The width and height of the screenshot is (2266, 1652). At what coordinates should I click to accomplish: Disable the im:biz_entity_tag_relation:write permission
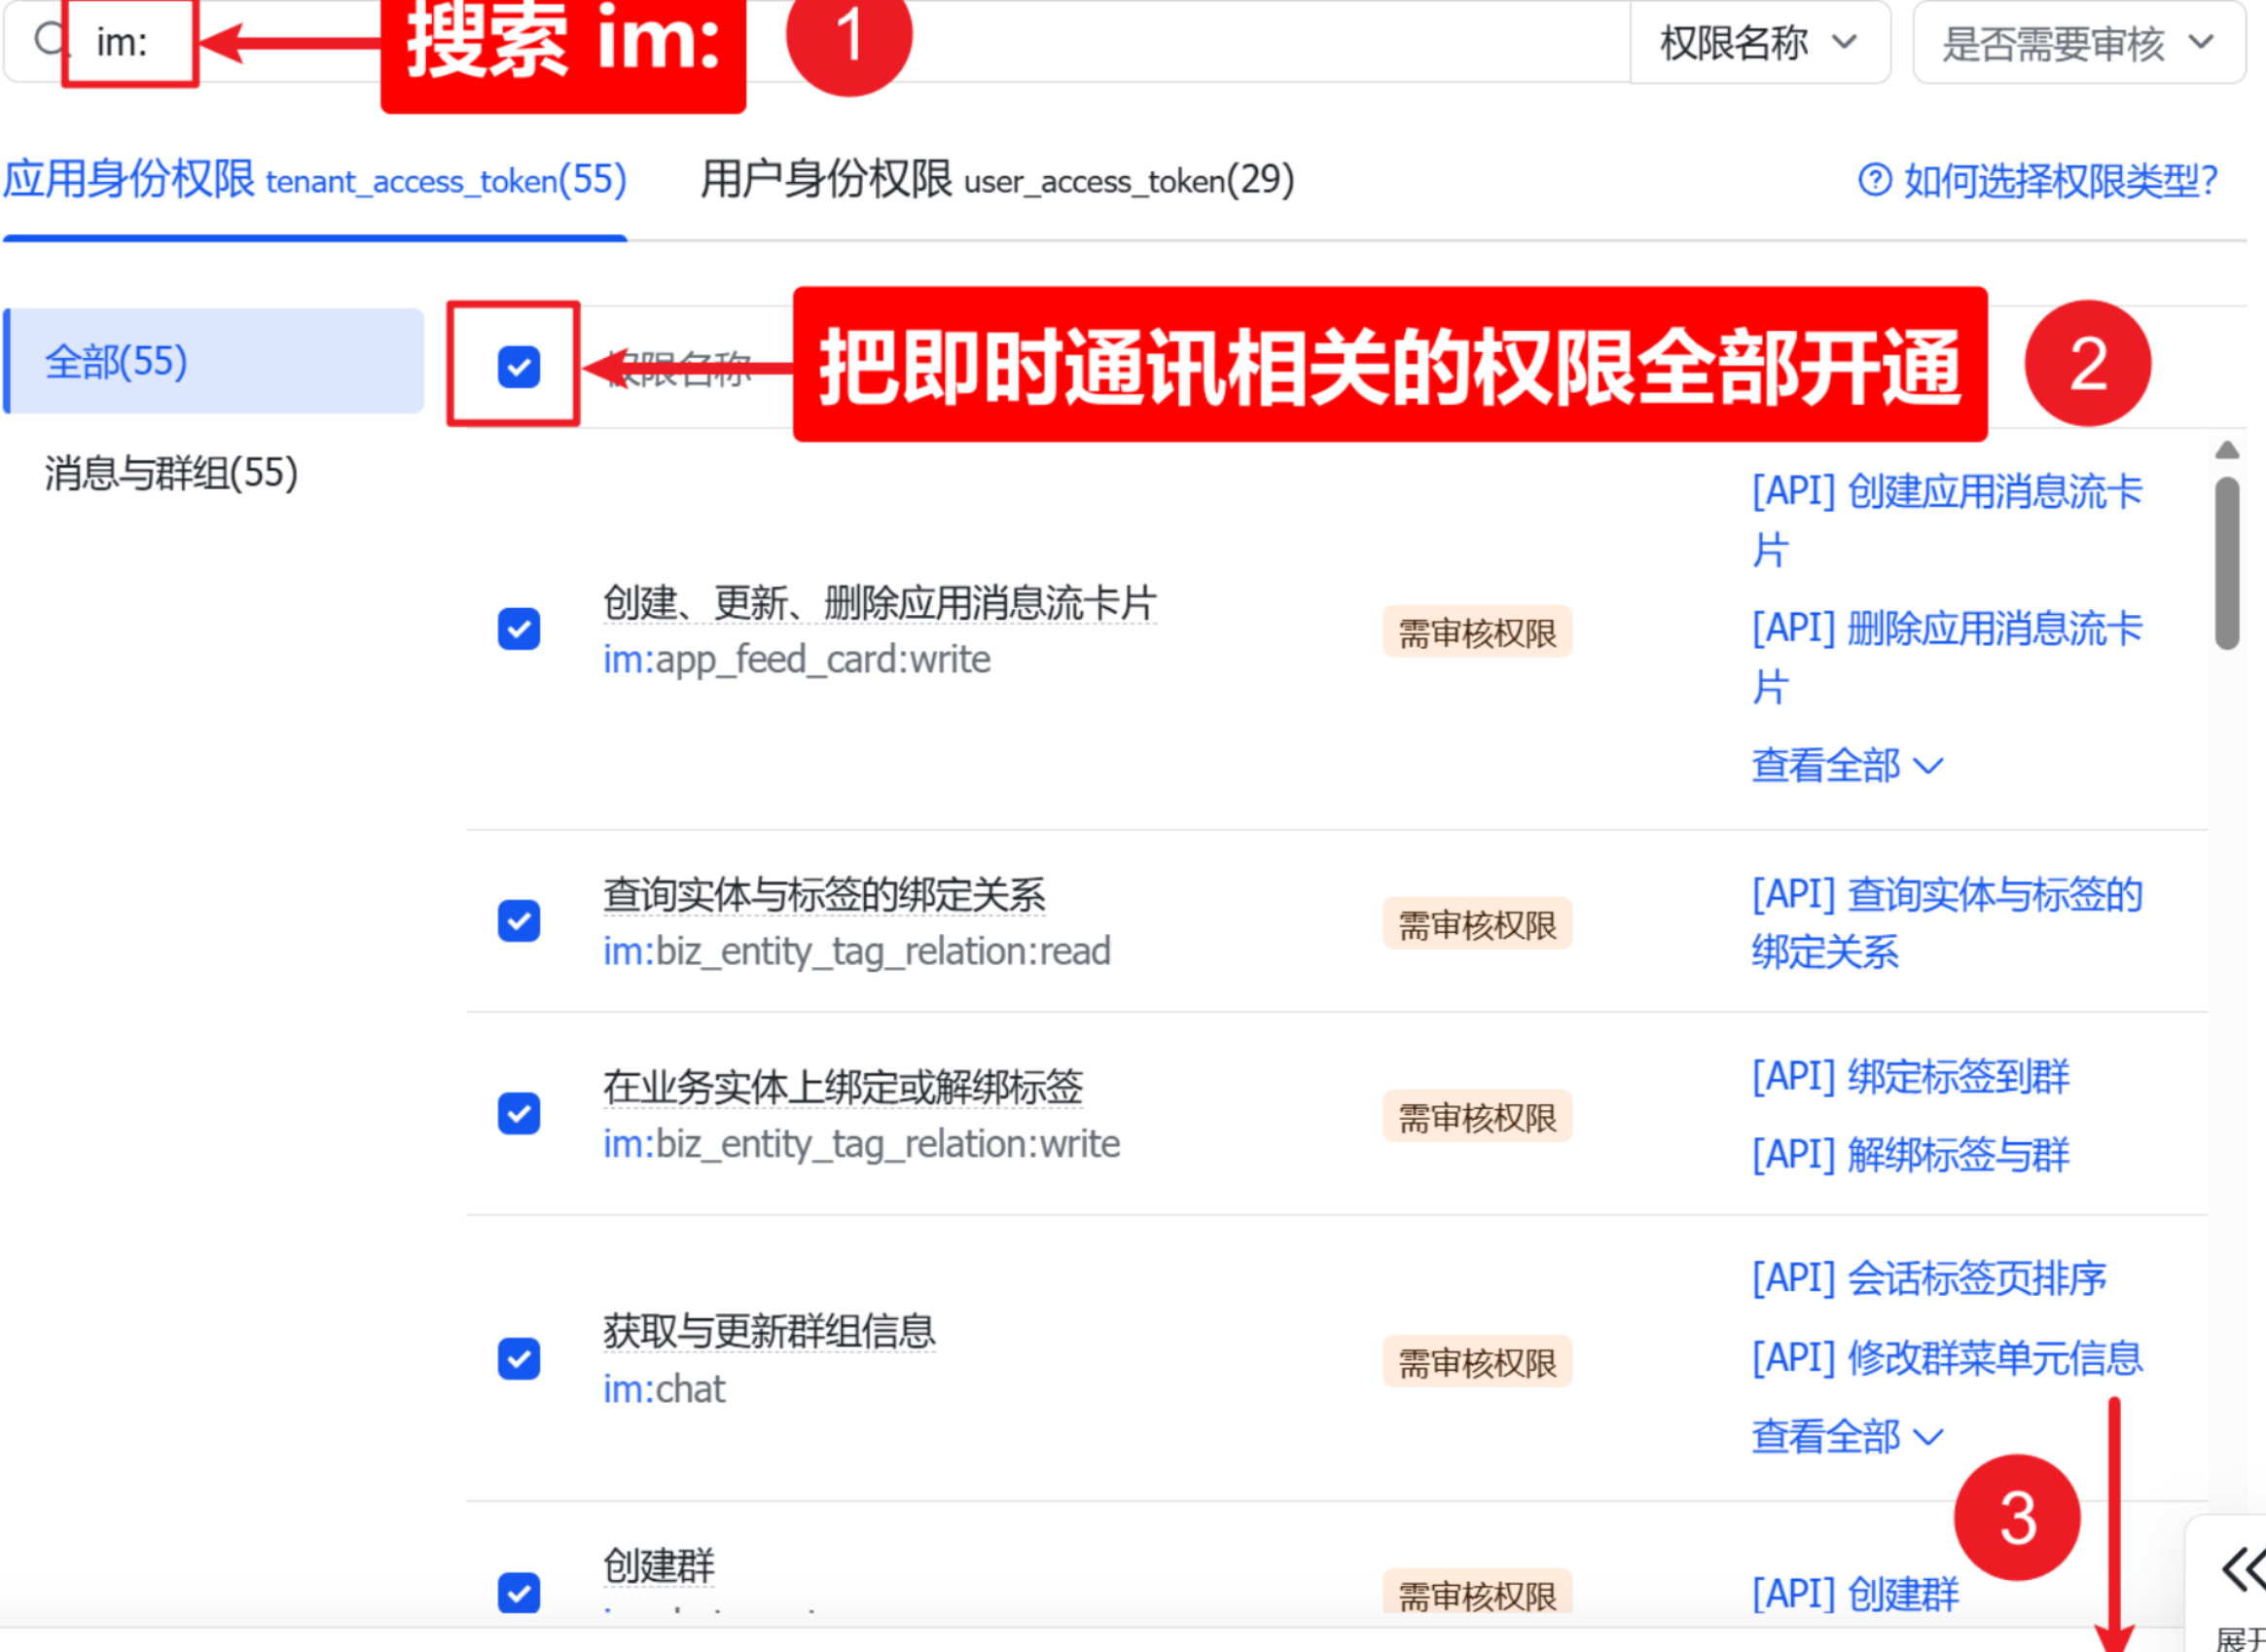(x=518, y=1114)
